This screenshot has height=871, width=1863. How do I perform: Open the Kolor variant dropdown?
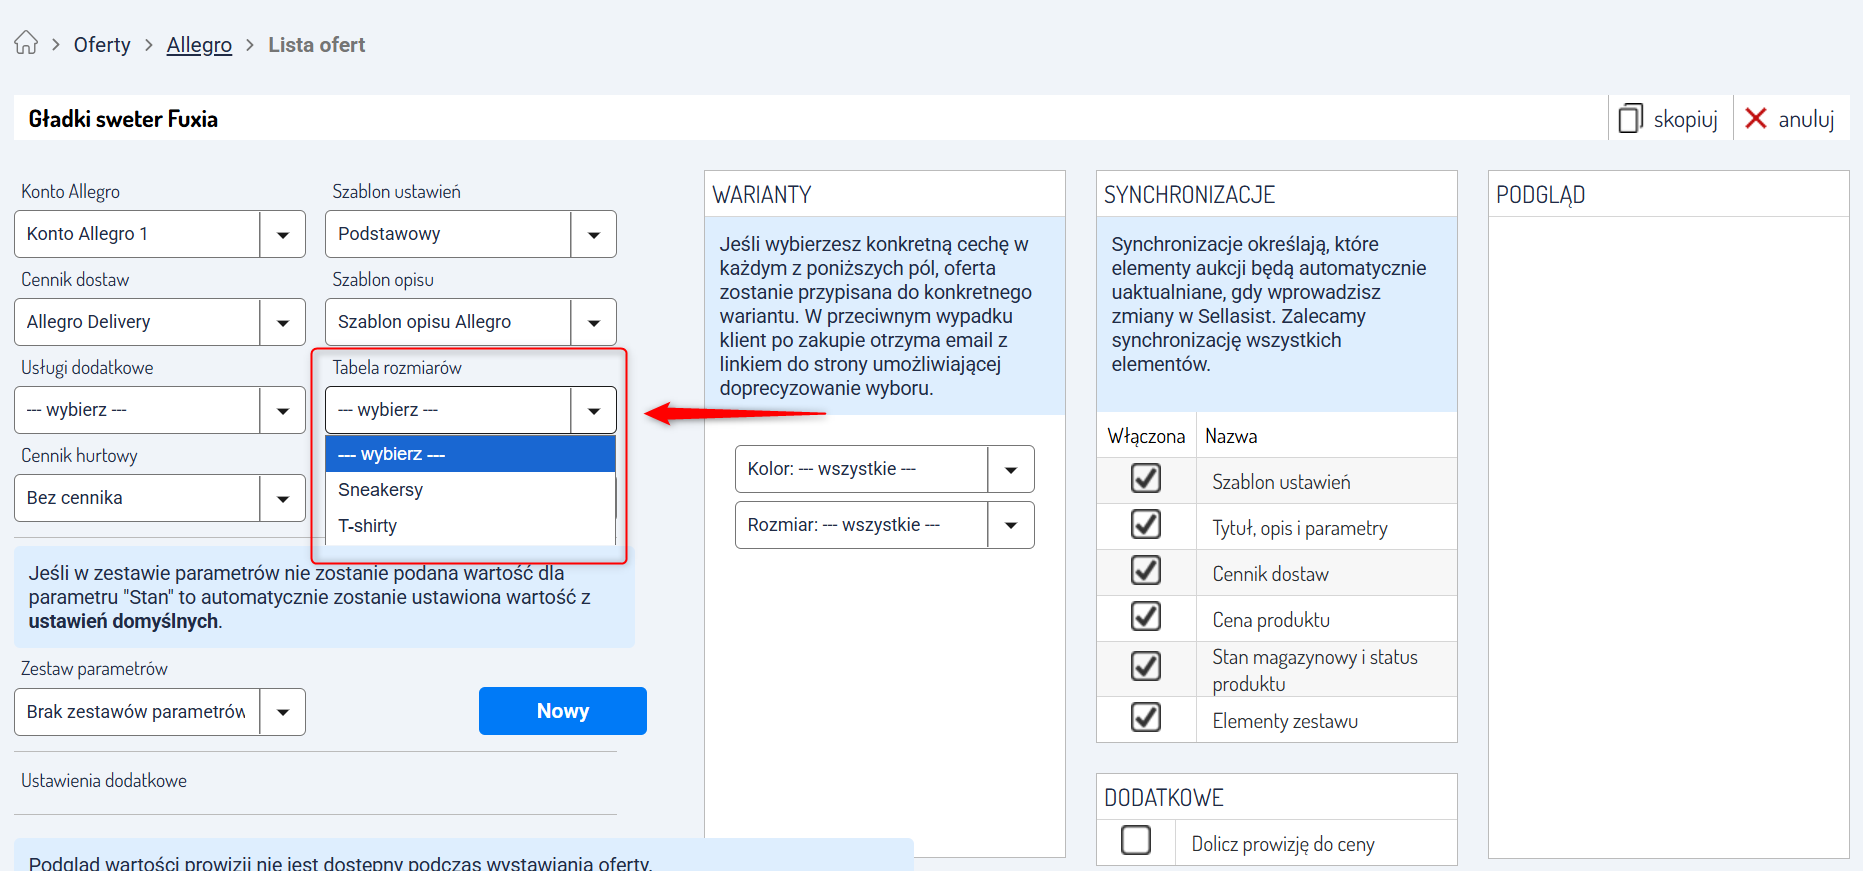pyautogui.click(x=1011, y=470)
